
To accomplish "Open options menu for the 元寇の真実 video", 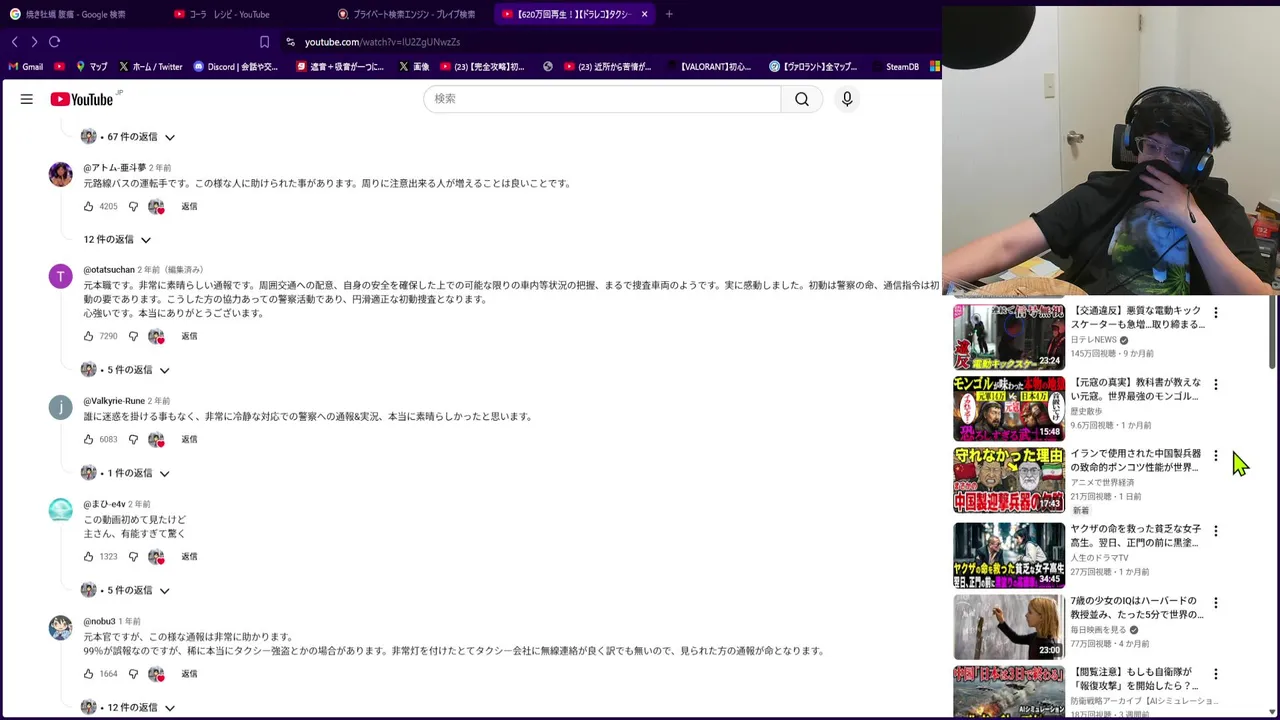I will click(x=1216, y=385).
